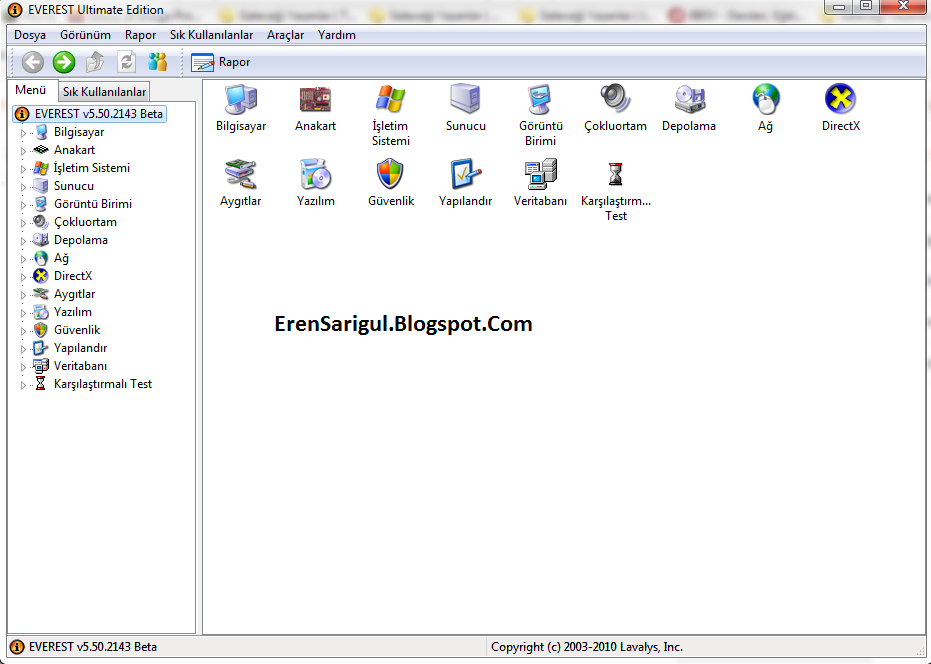
Task: Click the green forward navigation arrow
Action: point(62,61)
